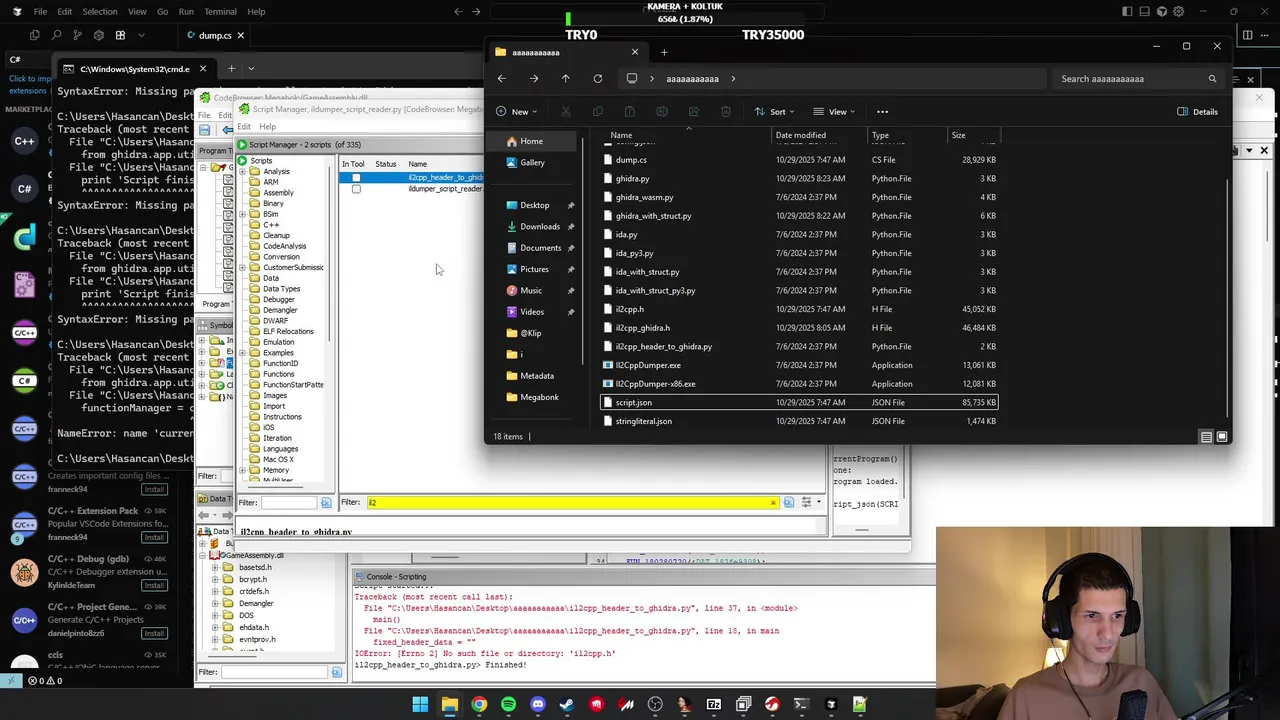1280x720 pixels.
Task: Open Discord from the taskbar
Action: (x=538, y=704)
